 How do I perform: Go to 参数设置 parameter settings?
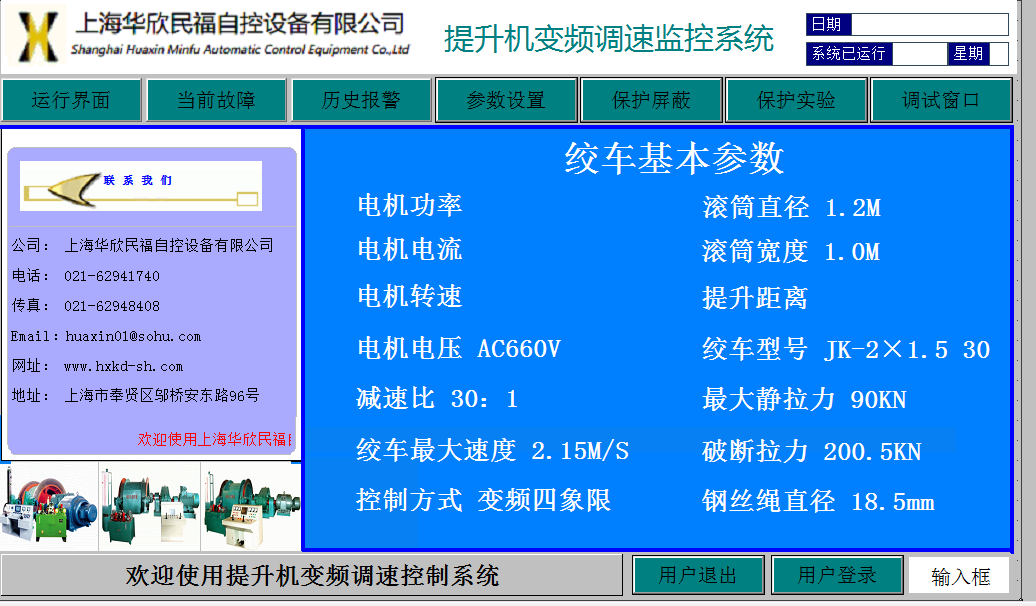coord(506,100)
